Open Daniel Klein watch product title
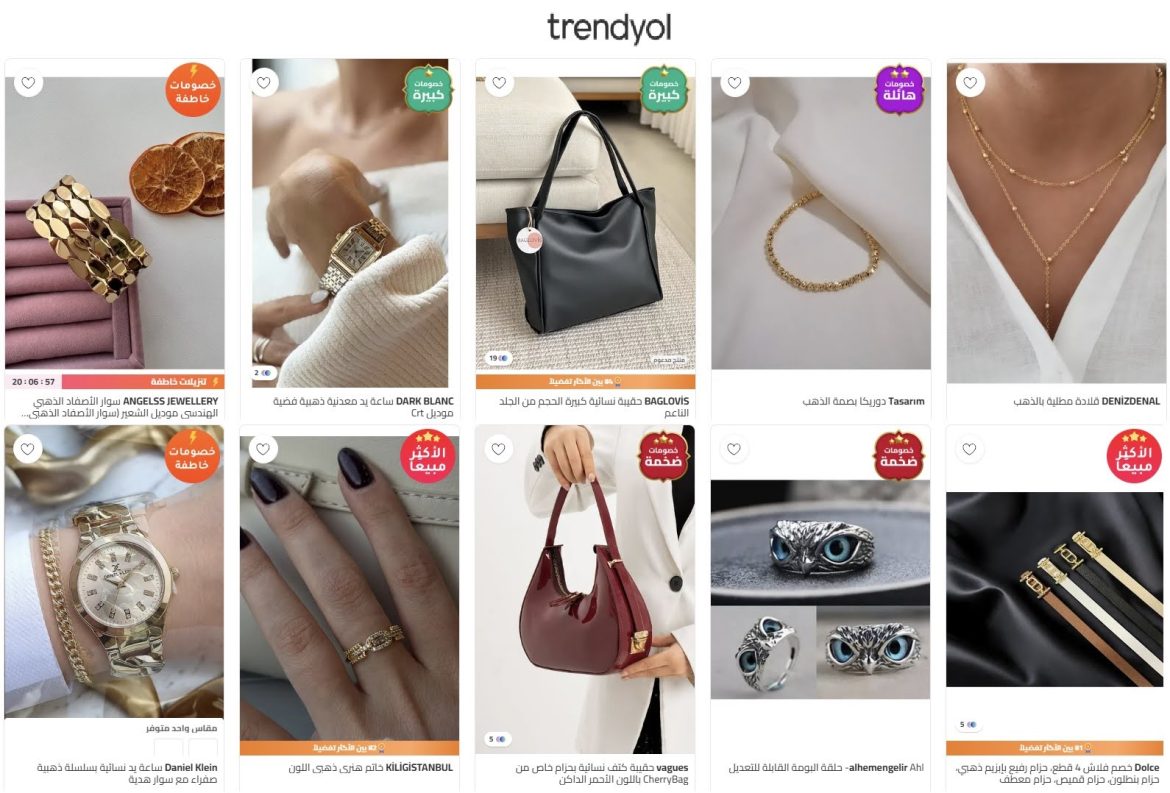Image resolution: width=1170 pixels, height=793 pixels. pyautogui.click(x=127, y=774)
